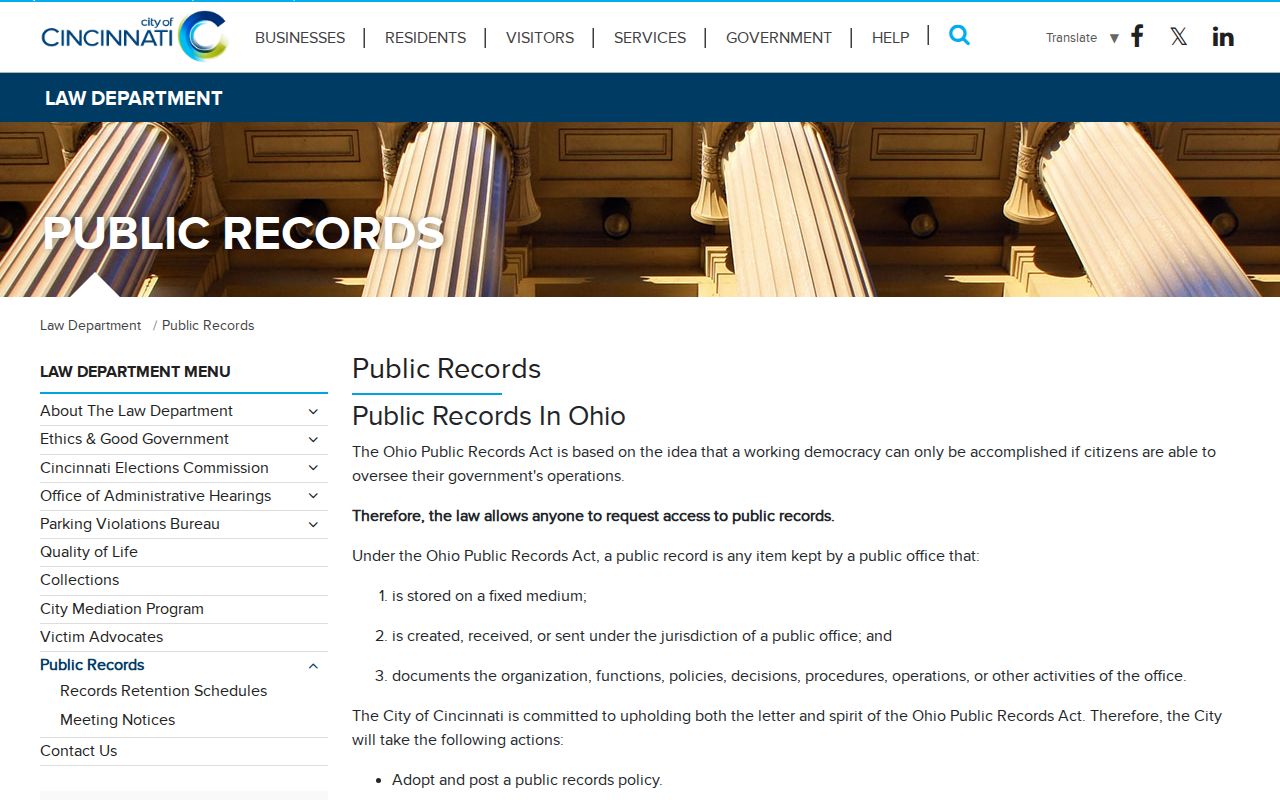This screenshot has width=1280, height=800.
Task: Open Records Retention Schedules sublink
Action: click(x=164, y=691)
